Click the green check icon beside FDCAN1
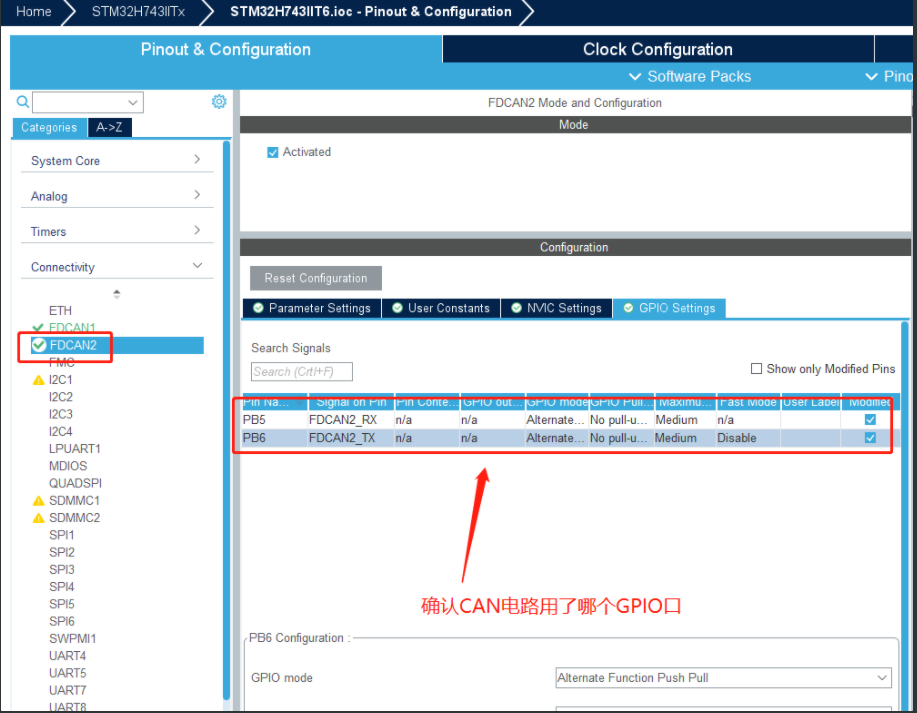 coord(38,328)
